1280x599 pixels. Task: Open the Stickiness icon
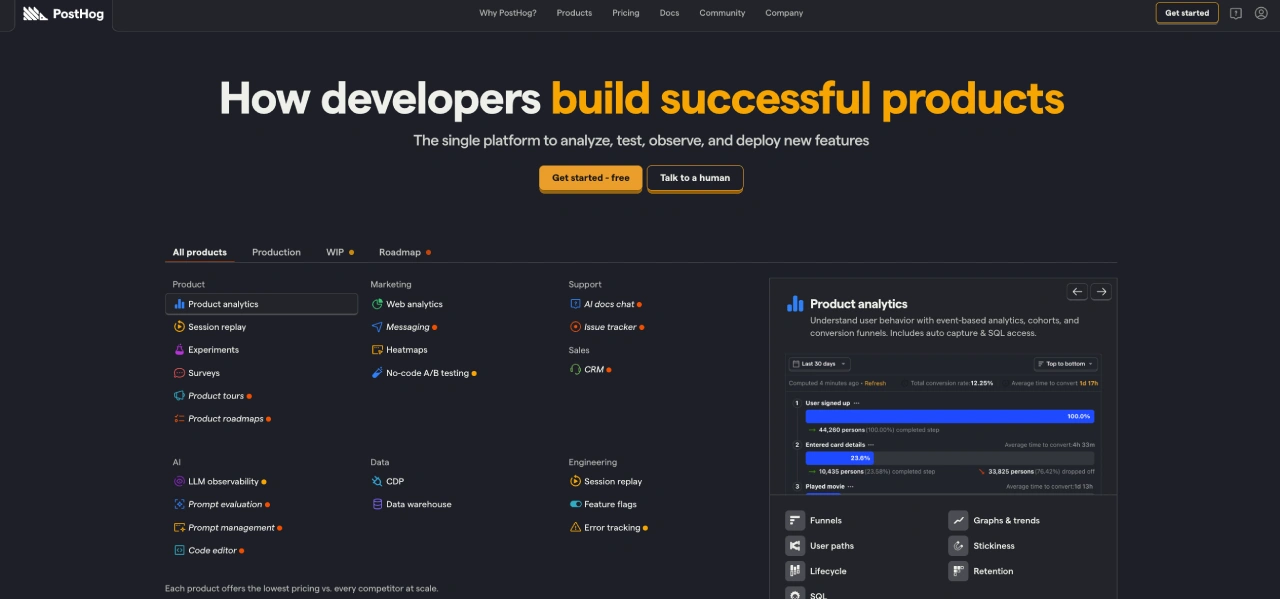click(958, 546)
